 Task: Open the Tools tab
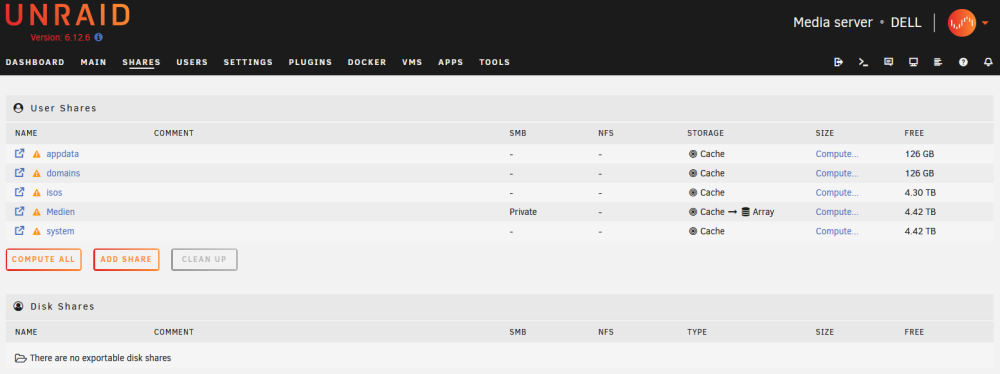tap(494, 62)
